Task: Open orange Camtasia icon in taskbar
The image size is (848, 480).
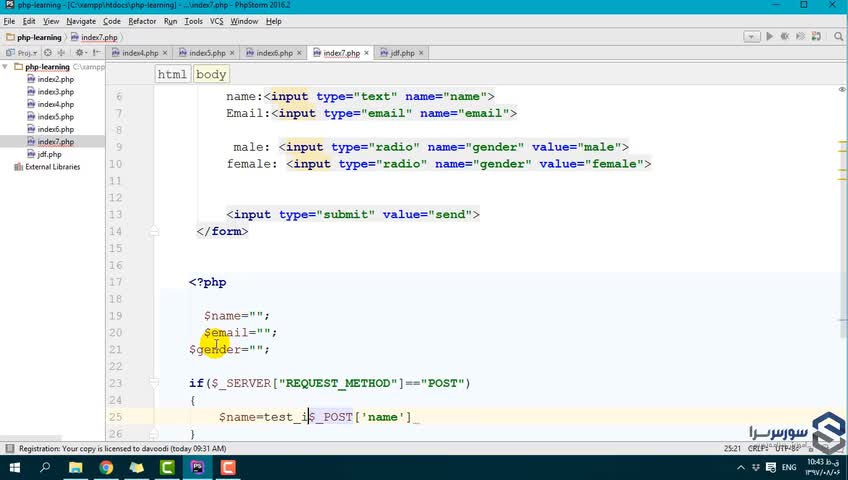Action: [228, 467]
